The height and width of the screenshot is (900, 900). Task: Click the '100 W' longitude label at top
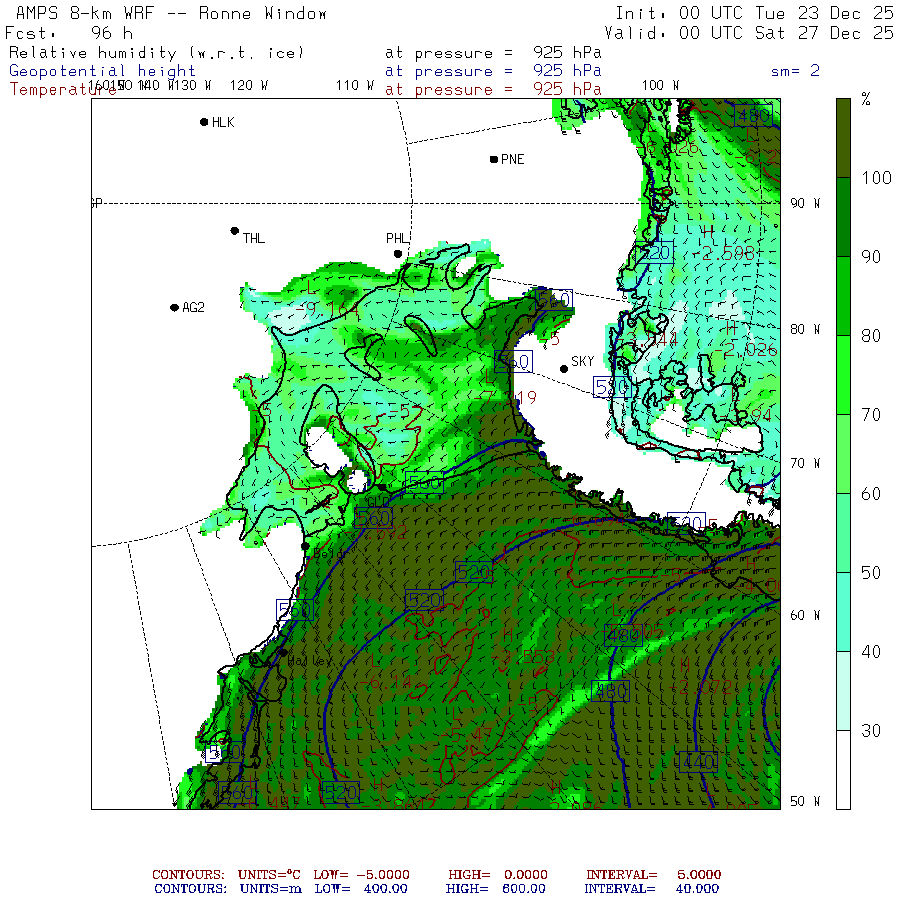(x=660, y=86)
